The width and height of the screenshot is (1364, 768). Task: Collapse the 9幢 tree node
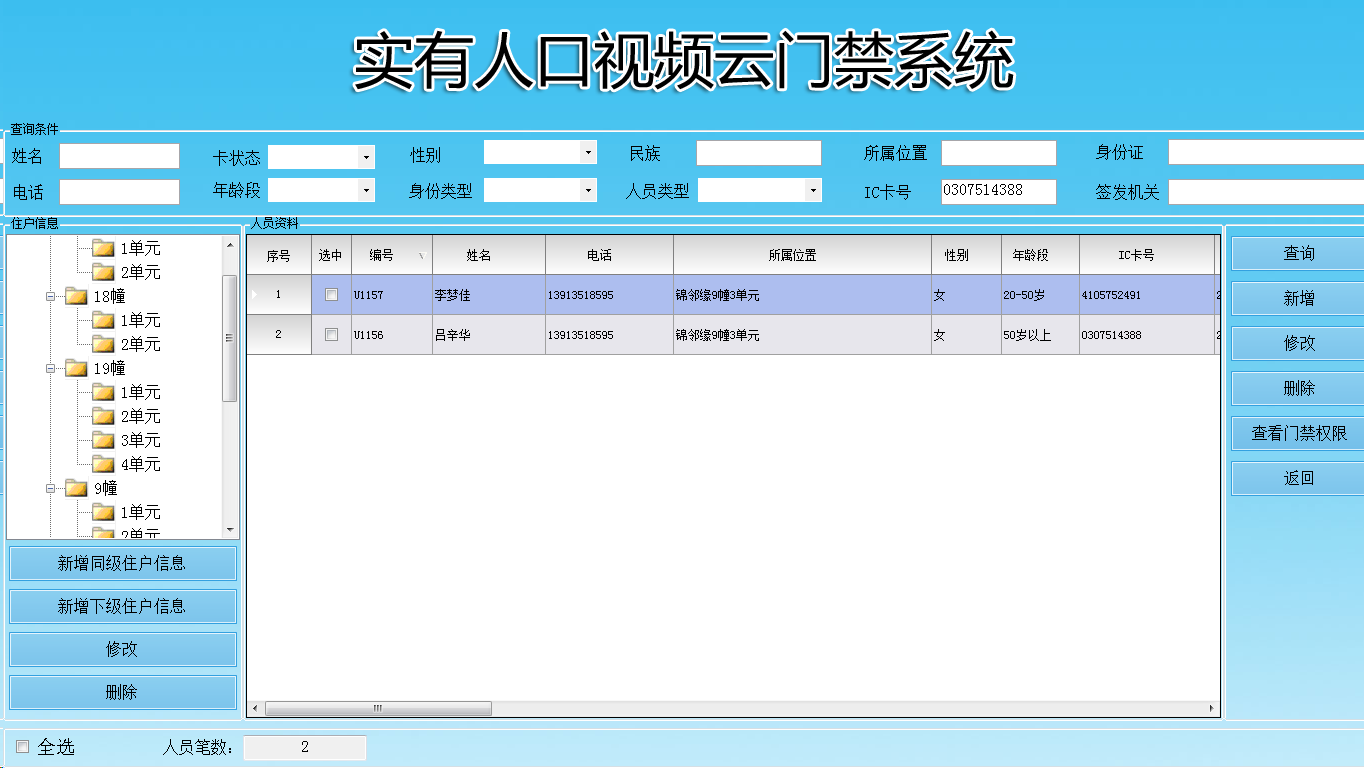click(x=51, y=488)
